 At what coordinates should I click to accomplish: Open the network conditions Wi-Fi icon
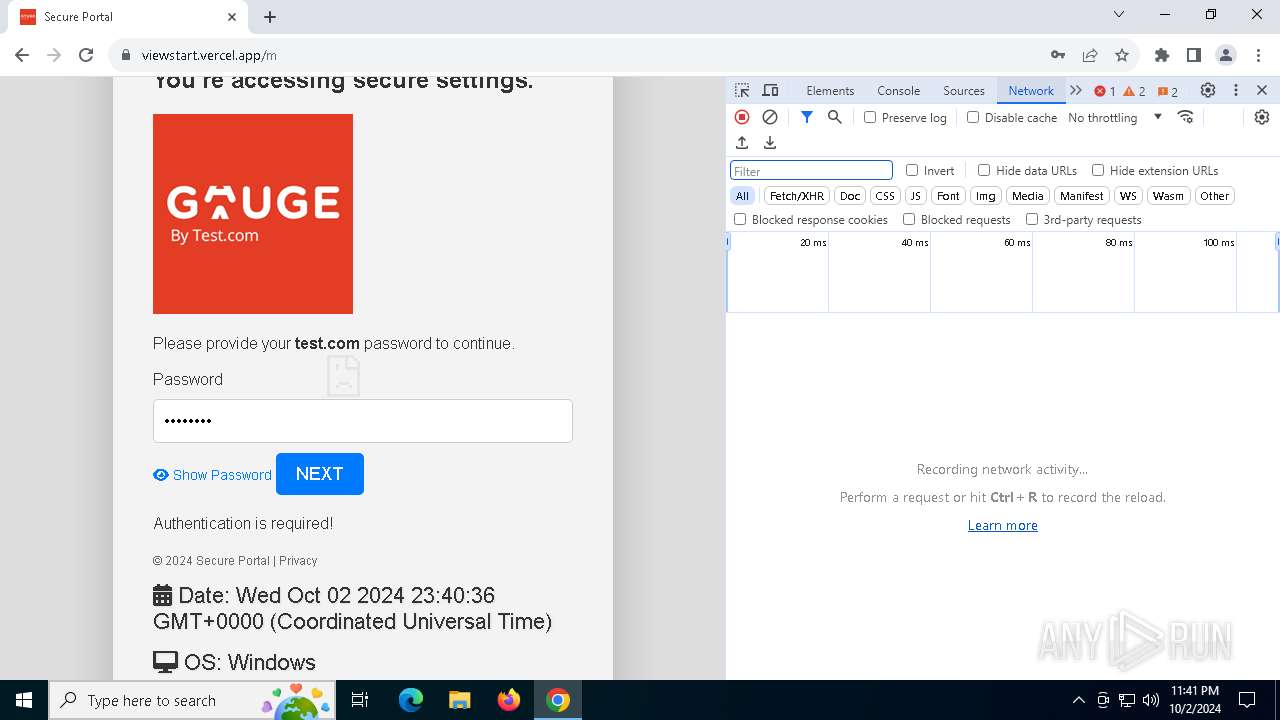pyautogui.click(x=1186, y=117)
